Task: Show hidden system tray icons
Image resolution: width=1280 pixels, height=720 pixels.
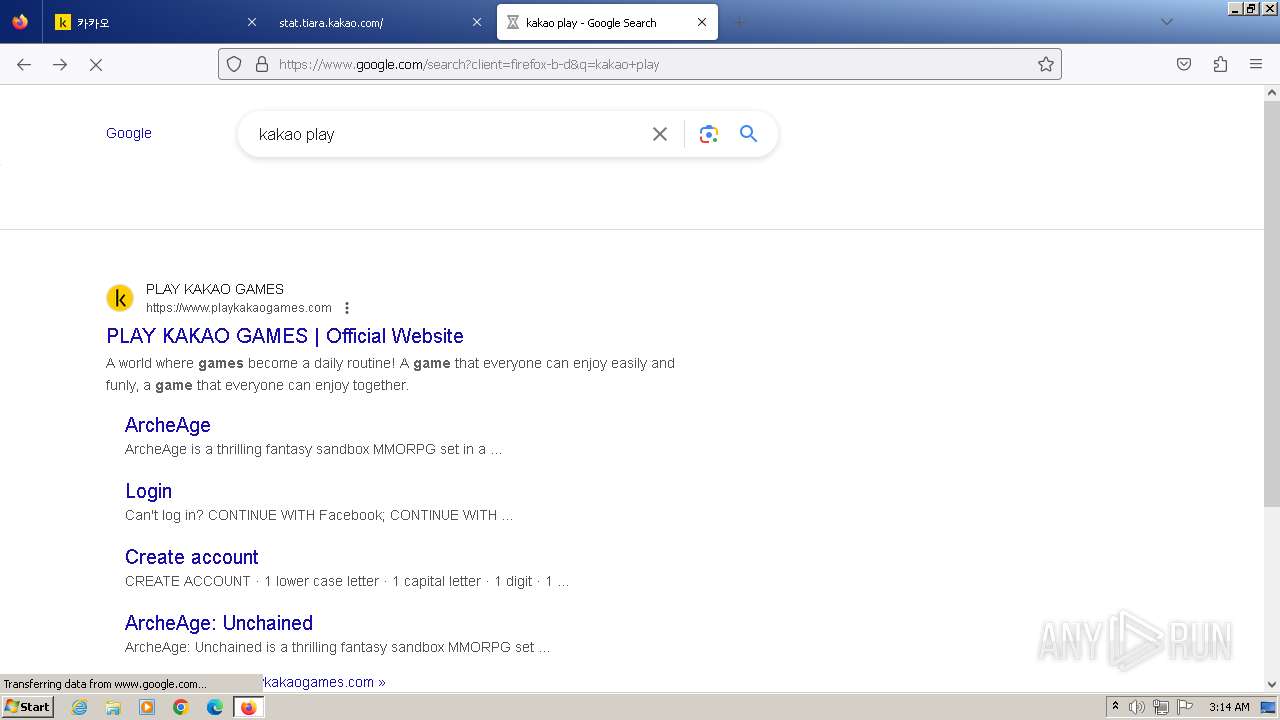Action: tap(1115, 707)
